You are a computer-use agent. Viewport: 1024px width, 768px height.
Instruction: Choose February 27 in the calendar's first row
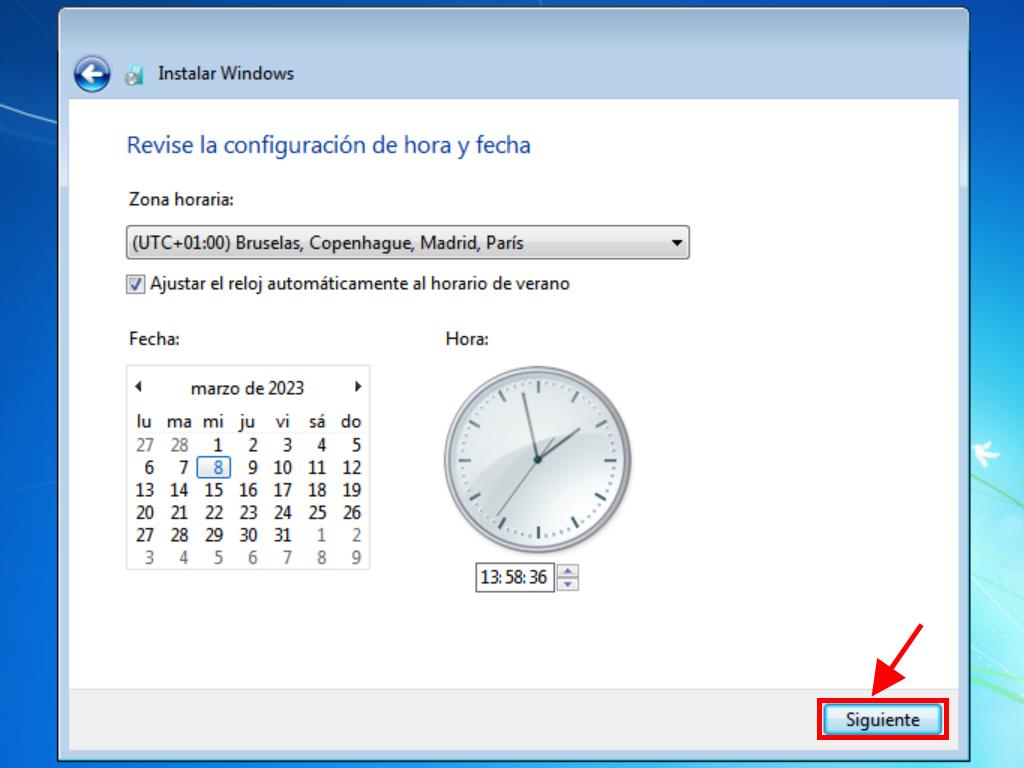tap(145, 445)
